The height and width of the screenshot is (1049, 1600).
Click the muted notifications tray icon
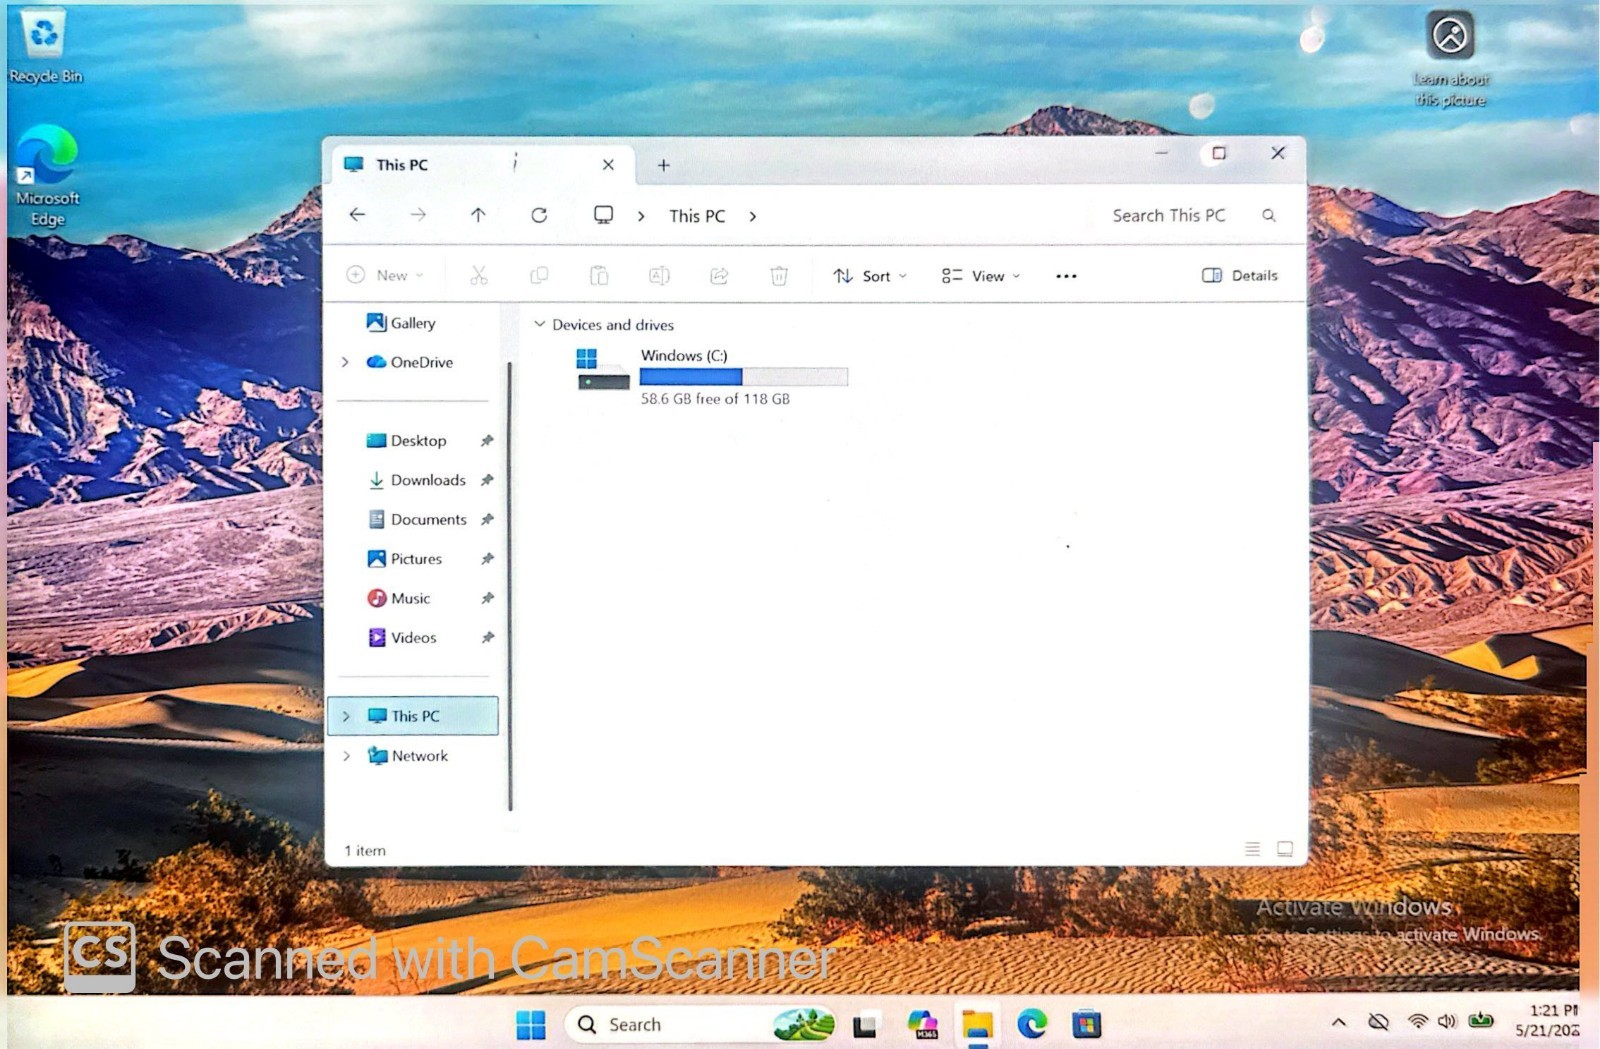pyautogui.click(x=1378, y=1021)
